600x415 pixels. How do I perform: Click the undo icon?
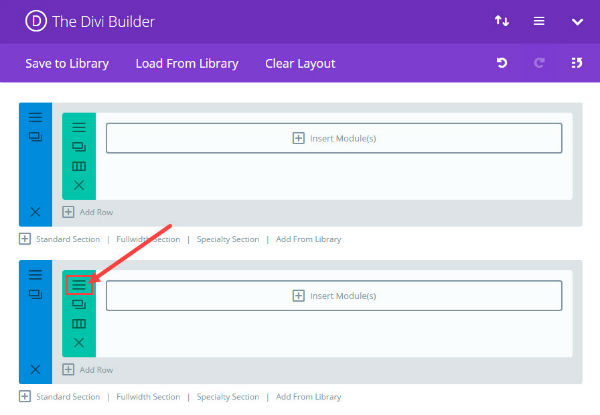(502, 63)
